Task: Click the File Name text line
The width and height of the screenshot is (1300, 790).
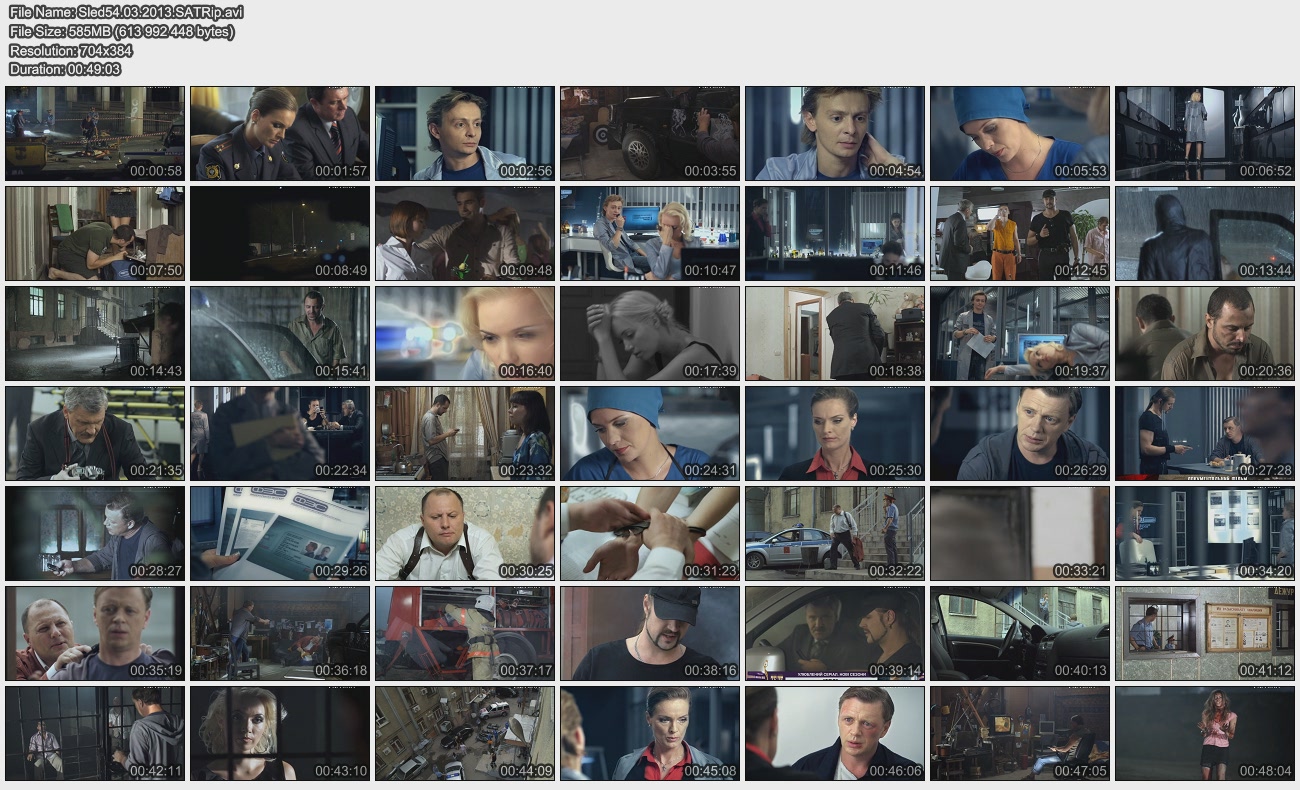Action: tap(126, 12)
